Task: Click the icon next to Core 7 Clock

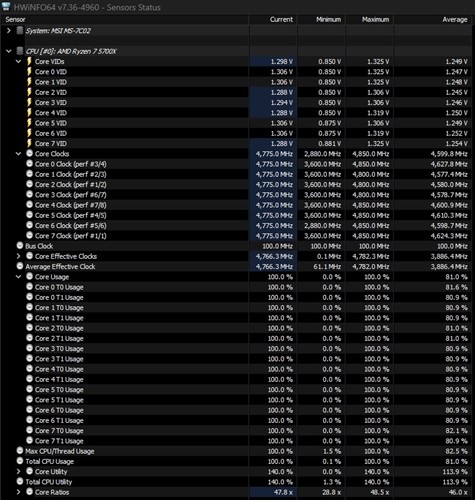Action: pos(29,235)
